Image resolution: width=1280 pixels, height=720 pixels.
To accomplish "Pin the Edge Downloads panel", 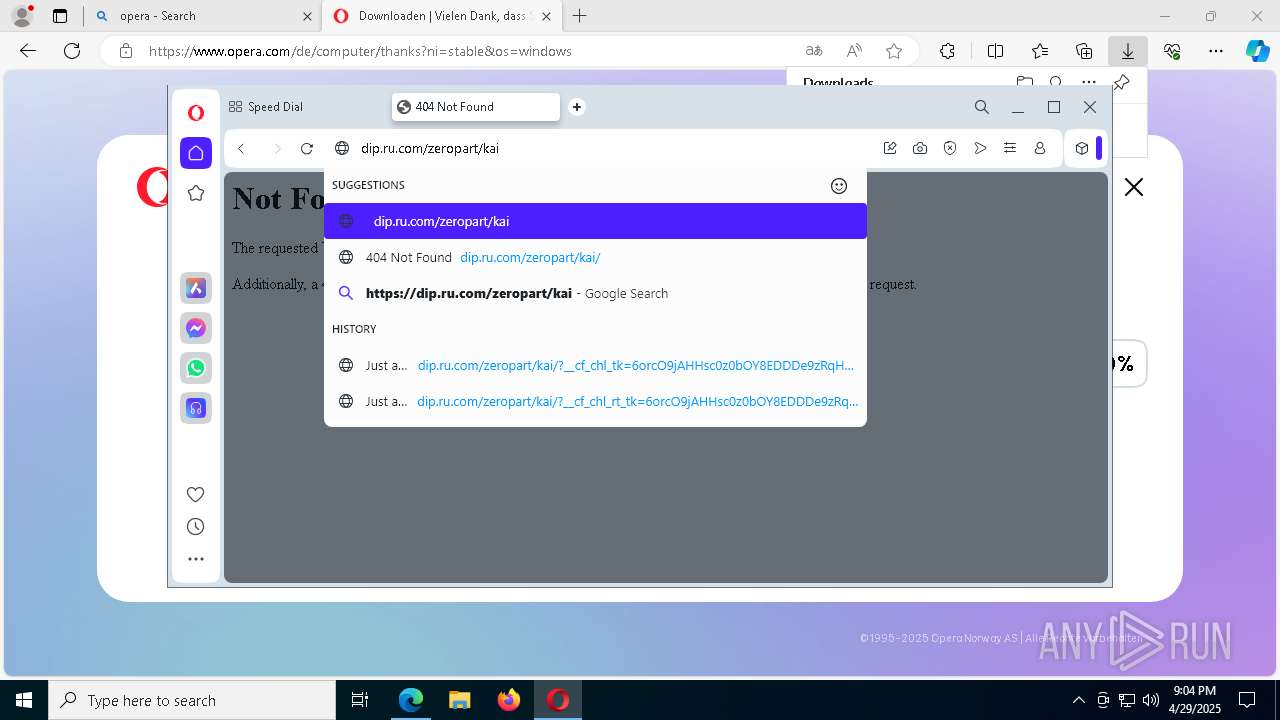I will pyautogui.click(x=1122, y=83).
